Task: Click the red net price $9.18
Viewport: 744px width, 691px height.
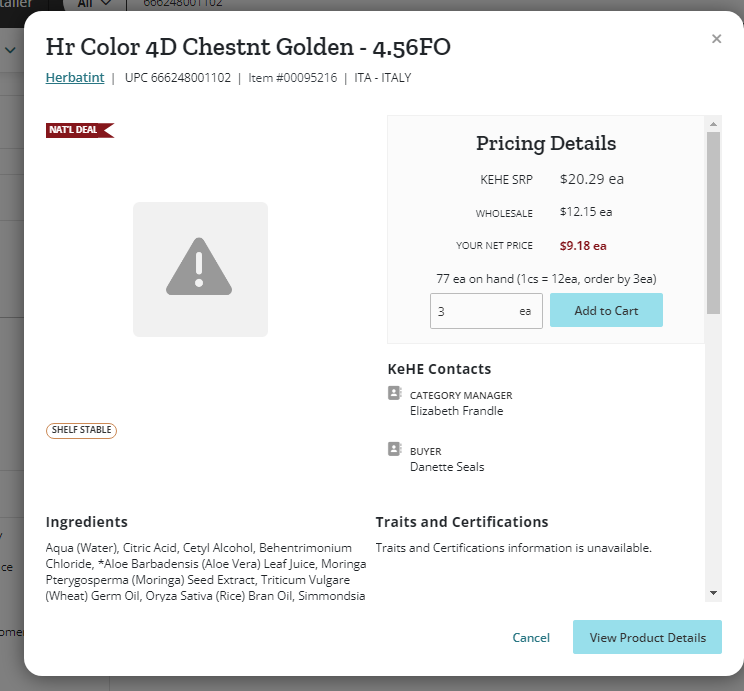Action: (x=583, y=246)
